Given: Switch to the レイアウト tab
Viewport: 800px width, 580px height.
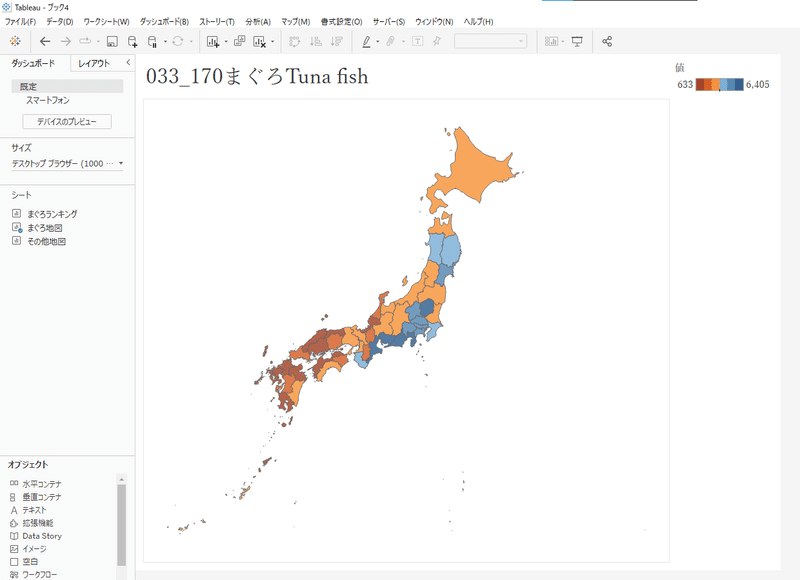Looking at the screenshot, I should 94,63.
